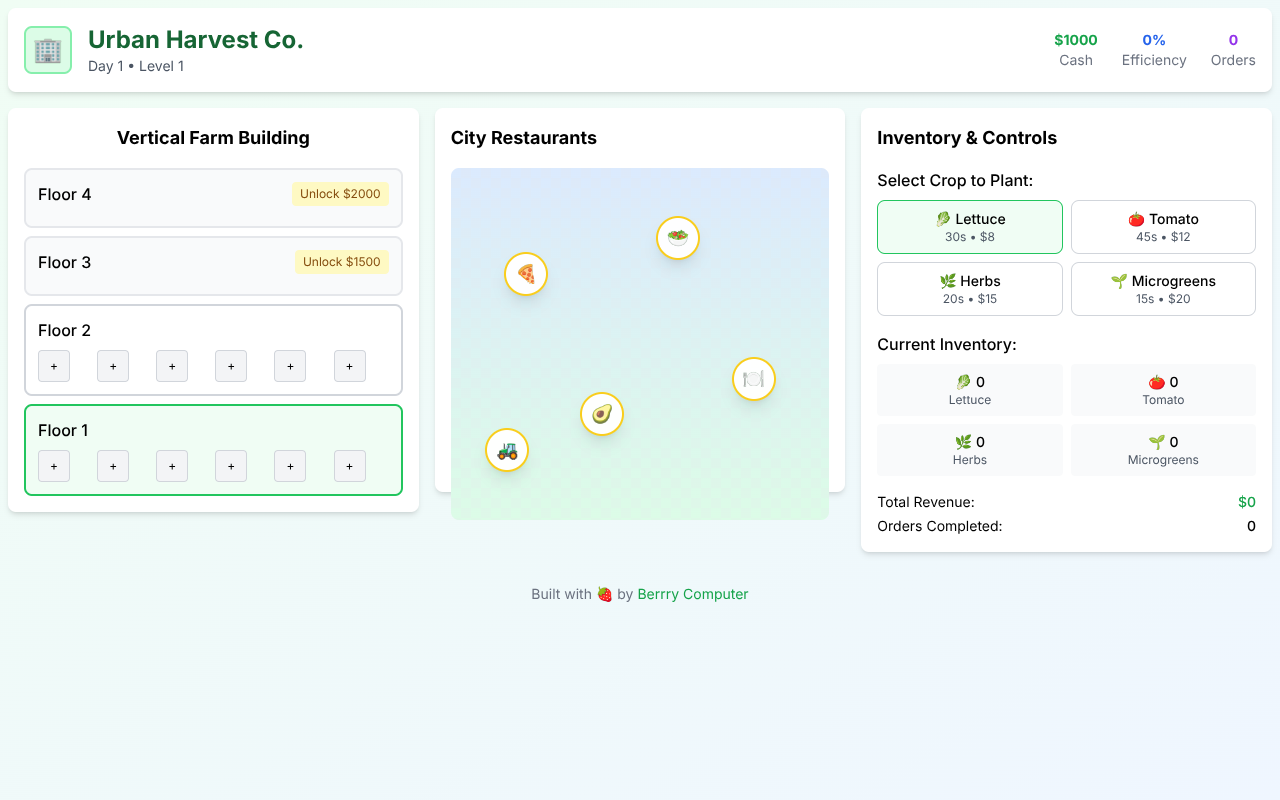Viewport: 1280px width, 800px height.
Task: Plant in the last plot of Floor 2
Action: coord(349,366)
